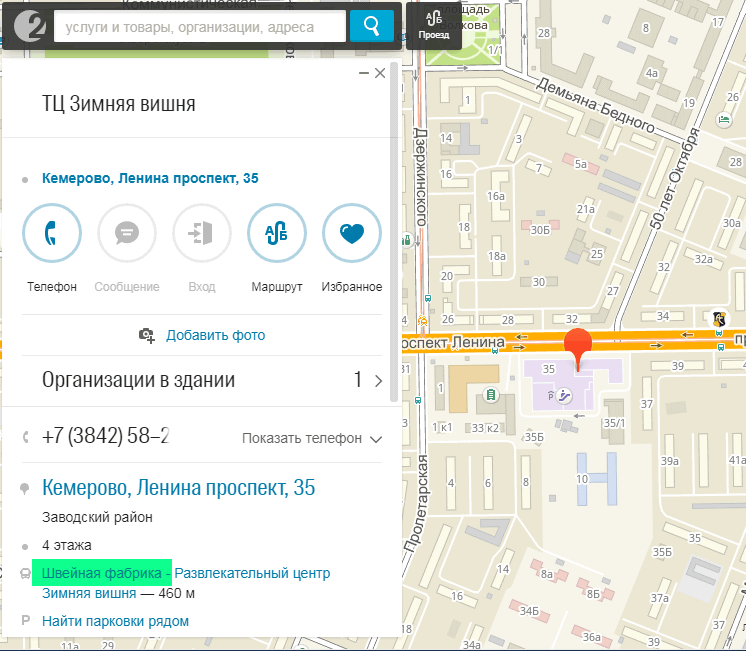Screen dimensions: 746x651
Task: Close the ТЦ Зимняя вишня card
Action: [380, 73]
